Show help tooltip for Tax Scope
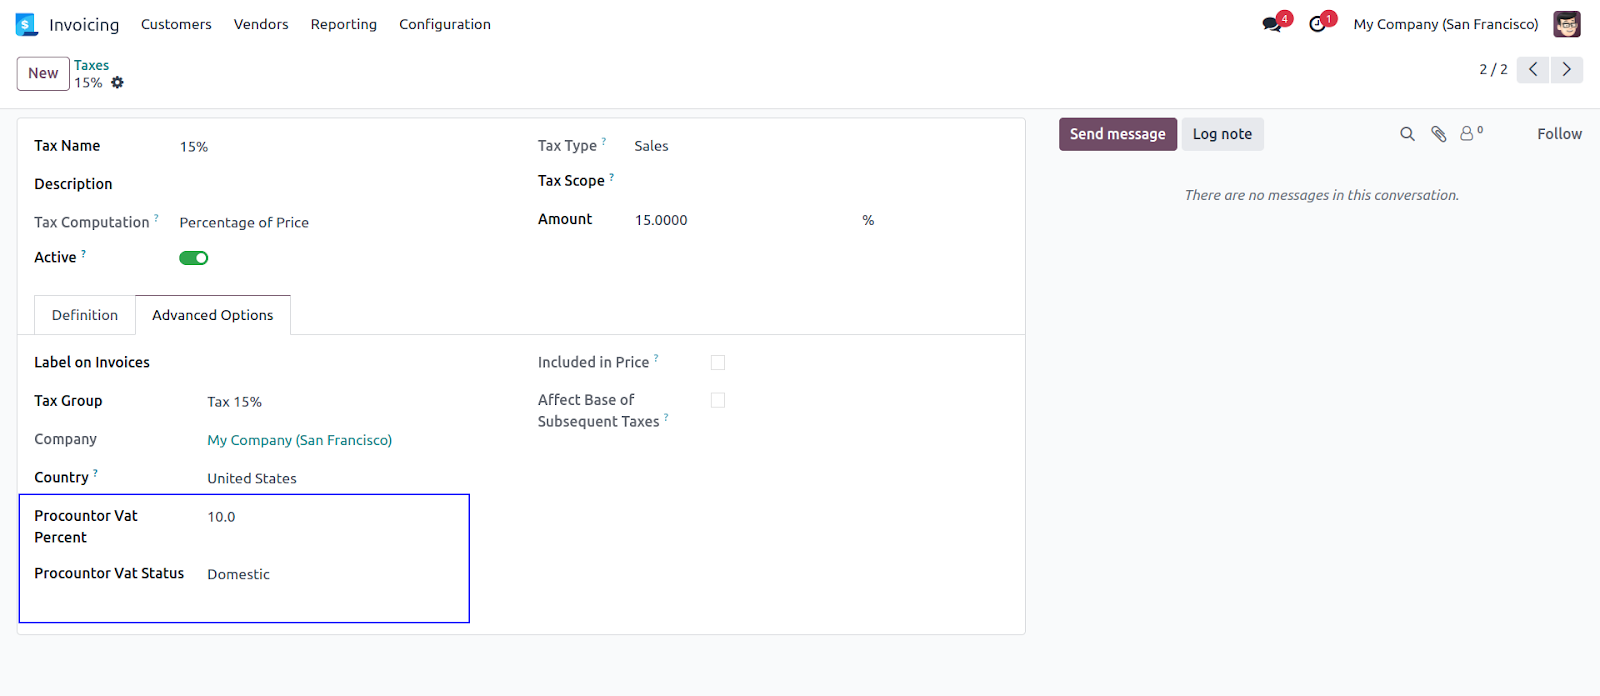Image resolution: width=1600 pixels, height=696 pixels. click(x=611, y=177)
